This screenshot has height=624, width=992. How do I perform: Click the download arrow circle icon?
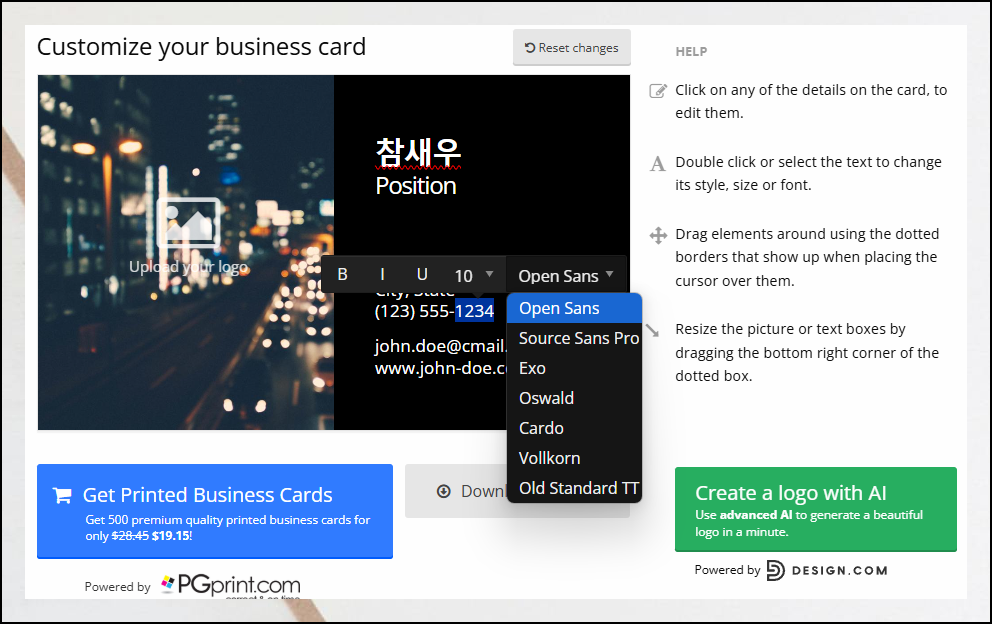pyautogui.click(x=444, y=491)
